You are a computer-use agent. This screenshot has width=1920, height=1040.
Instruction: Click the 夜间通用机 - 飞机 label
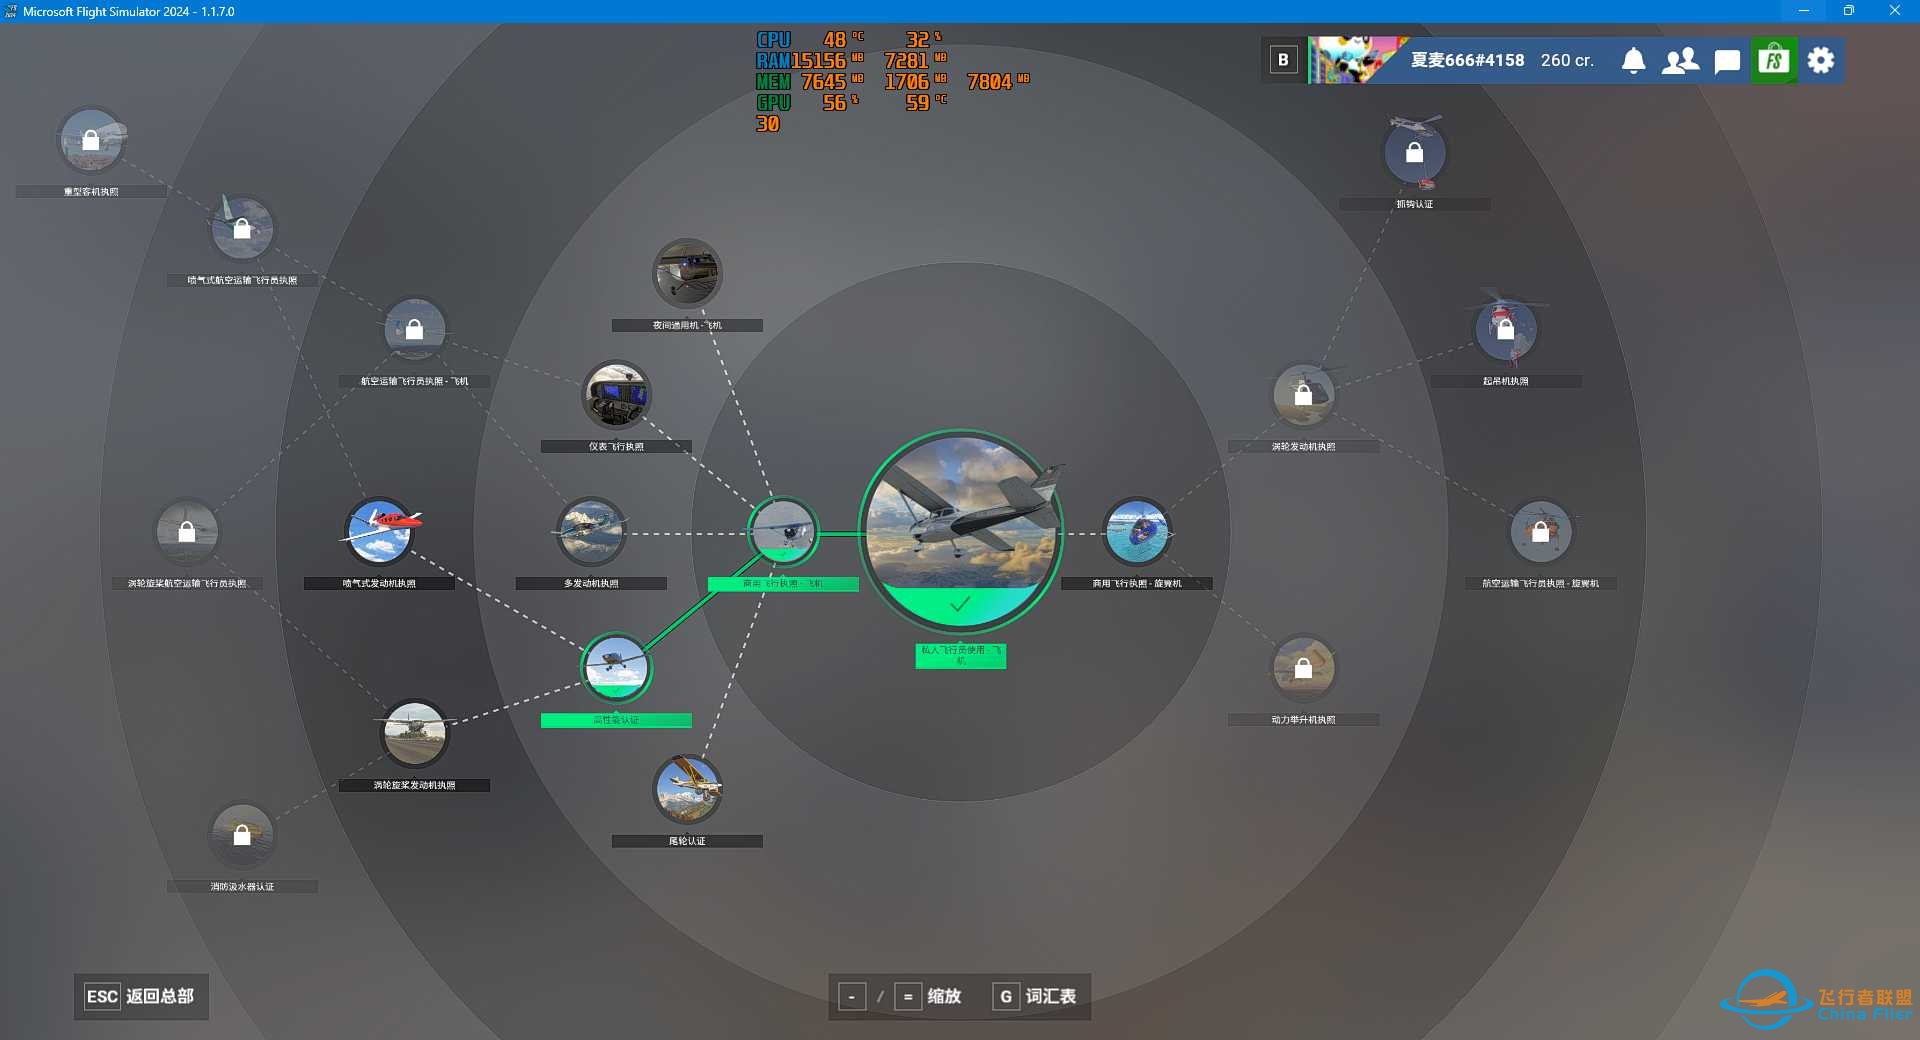pos(687,325)
